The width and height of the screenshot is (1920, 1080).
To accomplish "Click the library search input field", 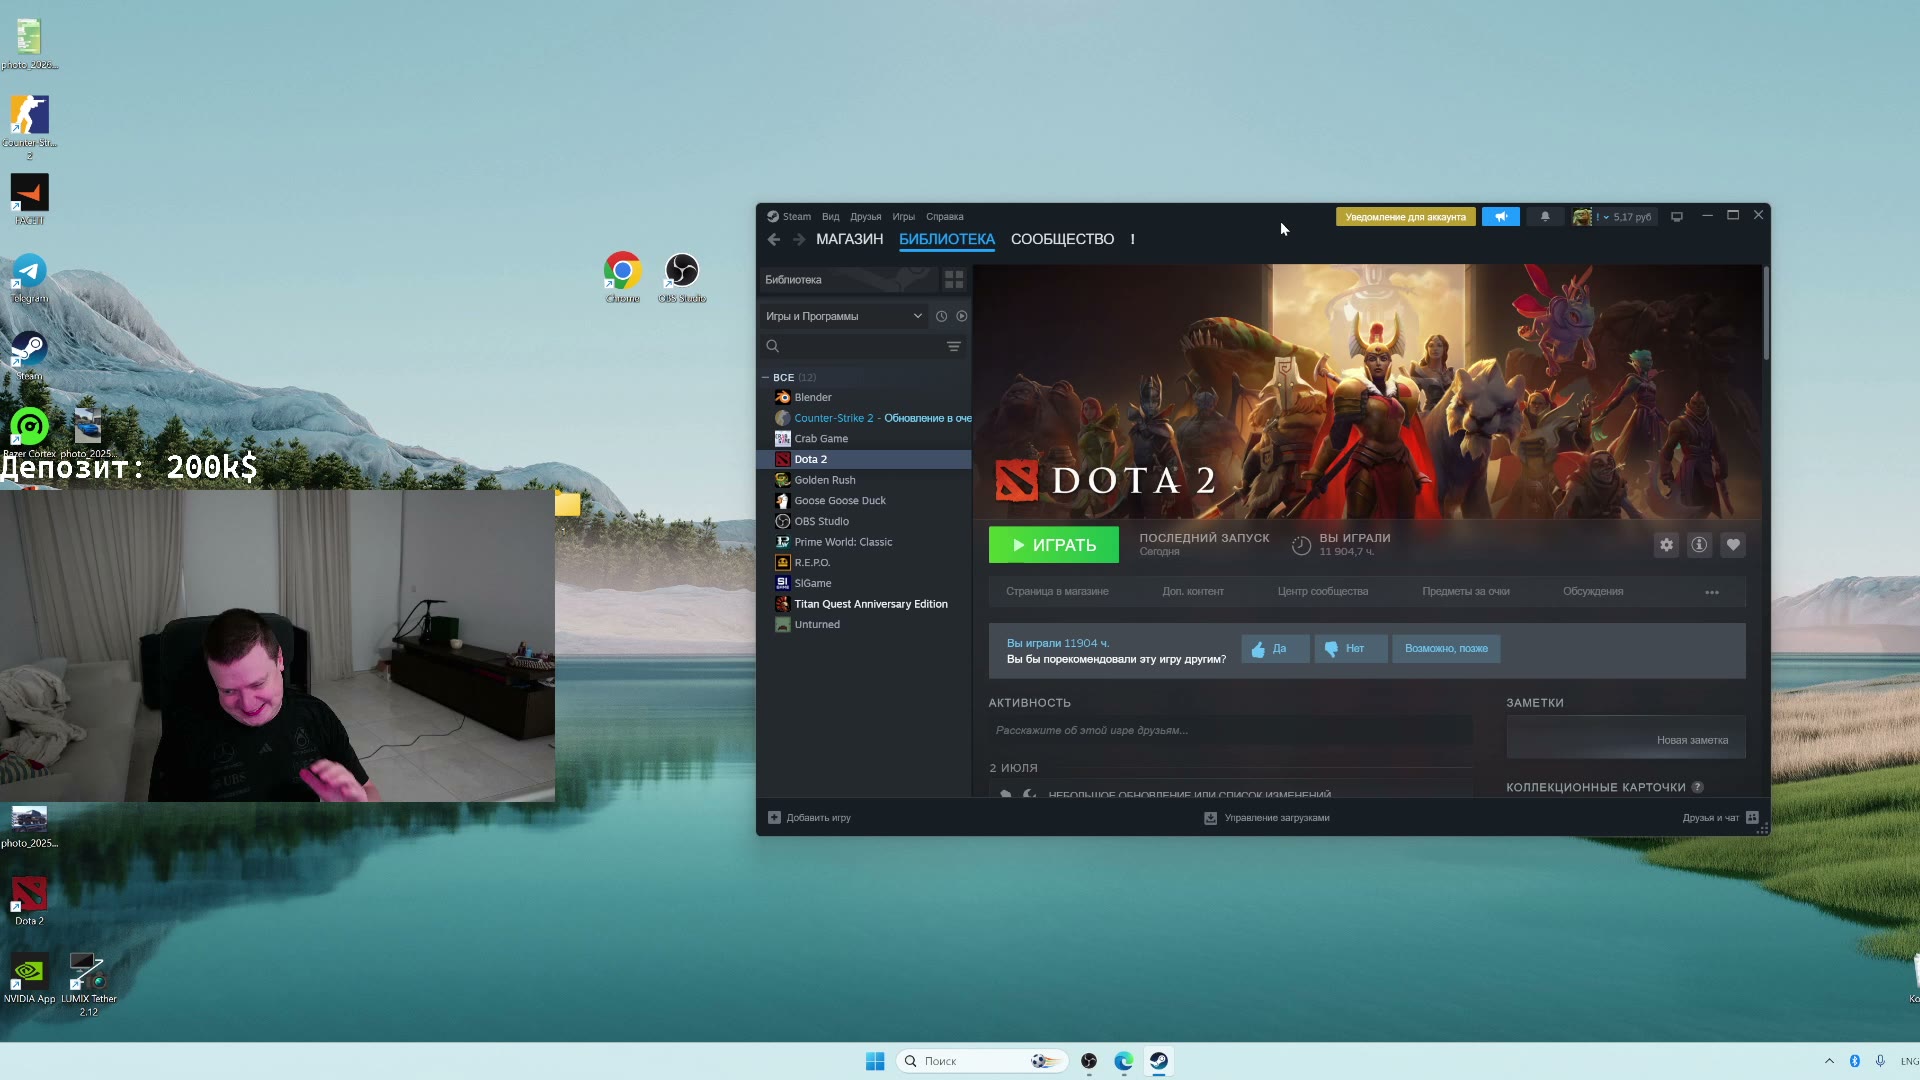I will [x=864, y=346].
